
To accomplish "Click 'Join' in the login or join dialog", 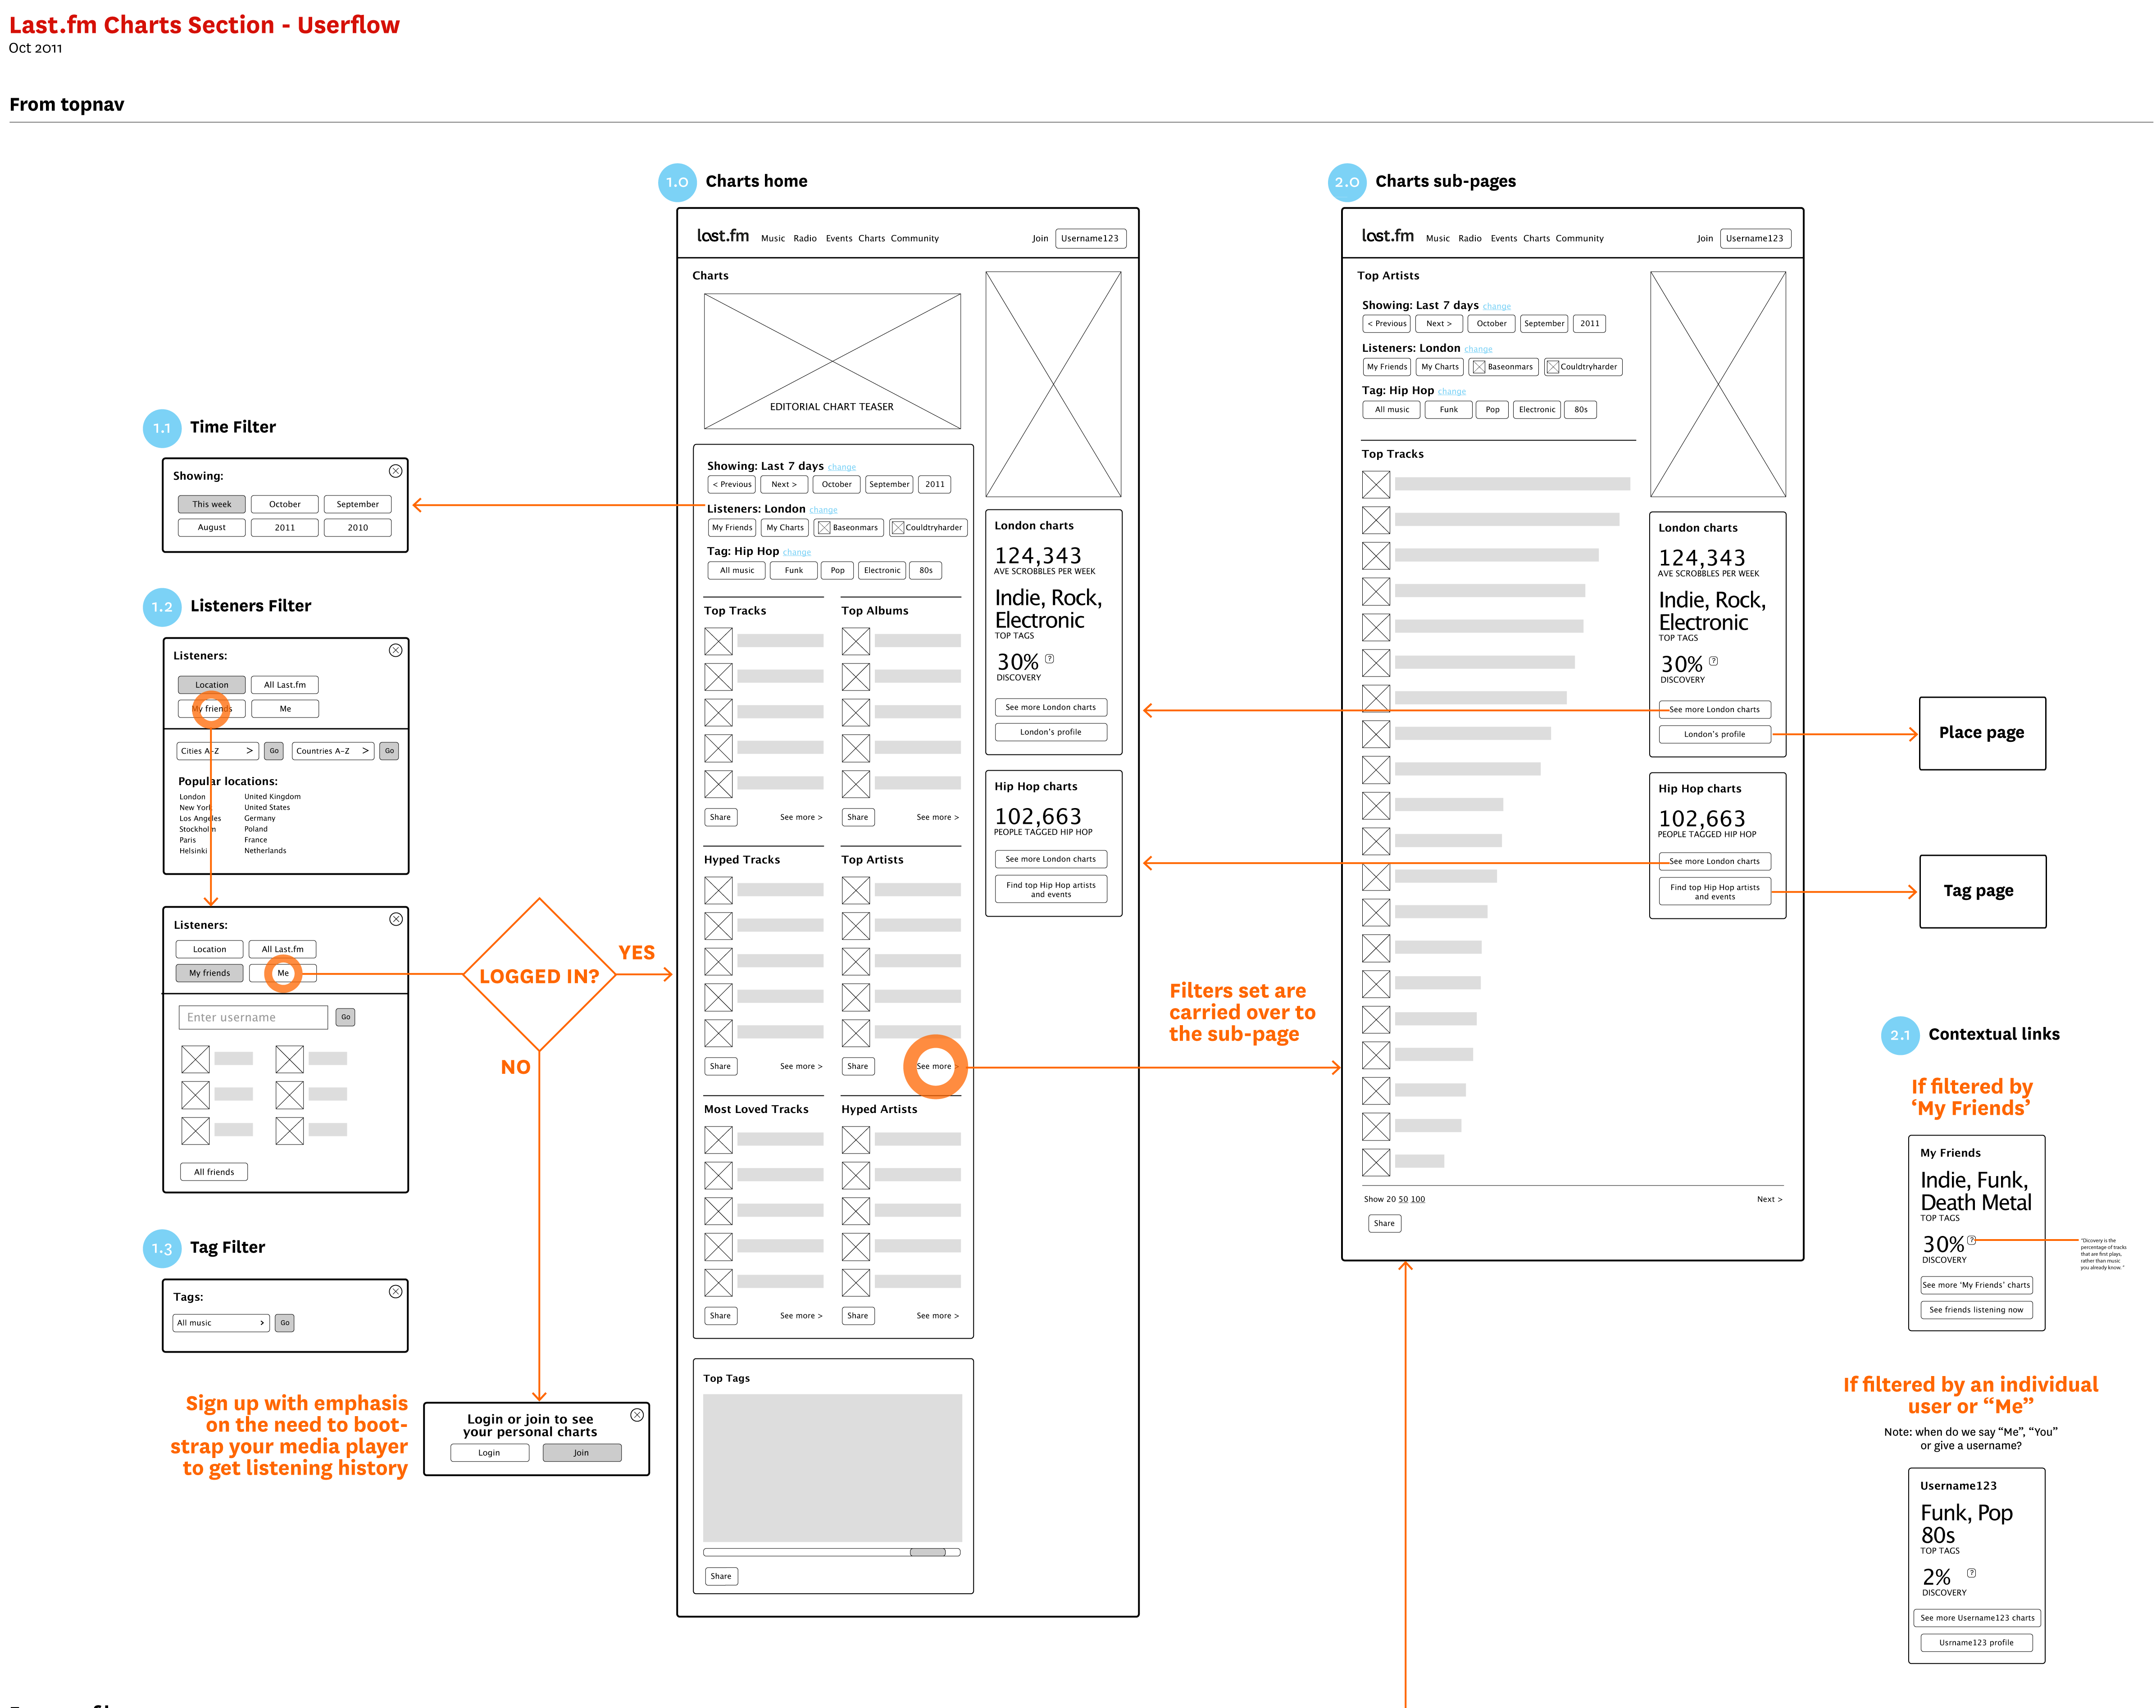I will (x=581, y=1453).
